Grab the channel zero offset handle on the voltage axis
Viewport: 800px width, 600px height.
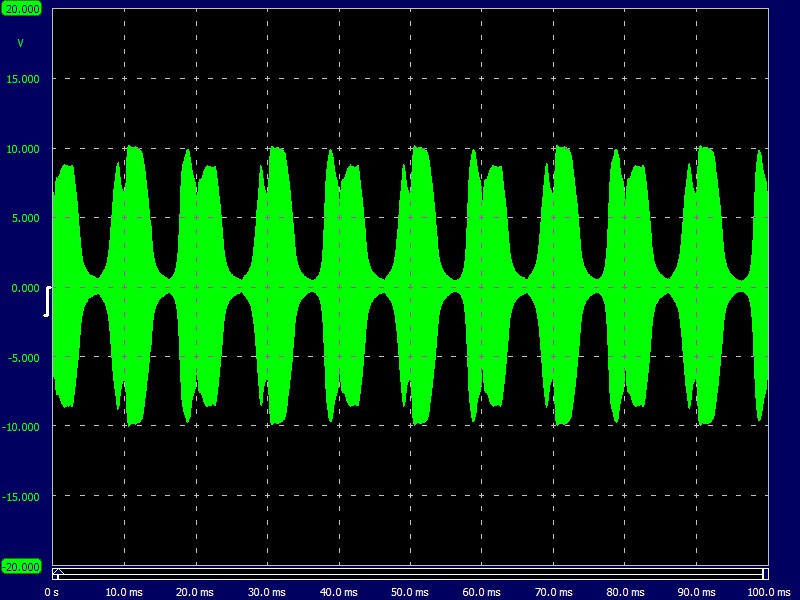47,302
